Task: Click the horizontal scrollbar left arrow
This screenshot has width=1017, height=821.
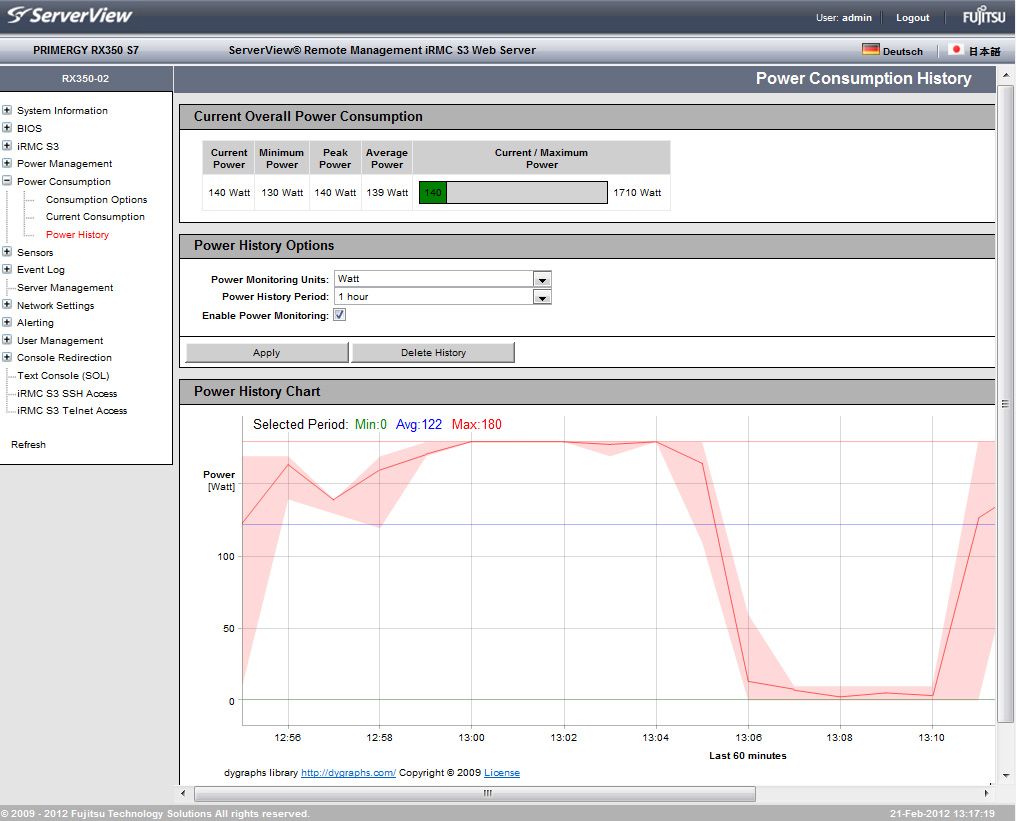Action: coord(183,793)
